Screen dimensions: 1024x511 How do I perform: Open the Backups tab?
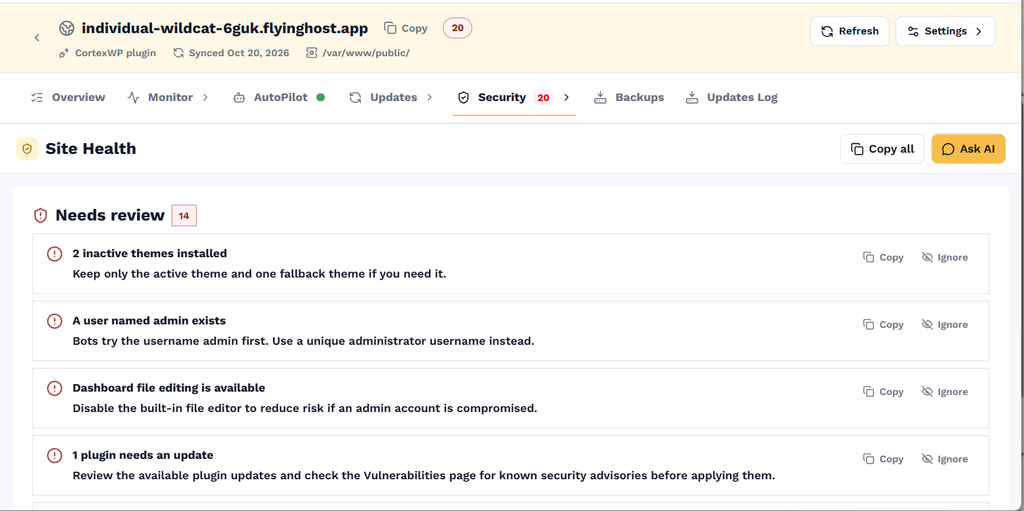click(629, 97)
